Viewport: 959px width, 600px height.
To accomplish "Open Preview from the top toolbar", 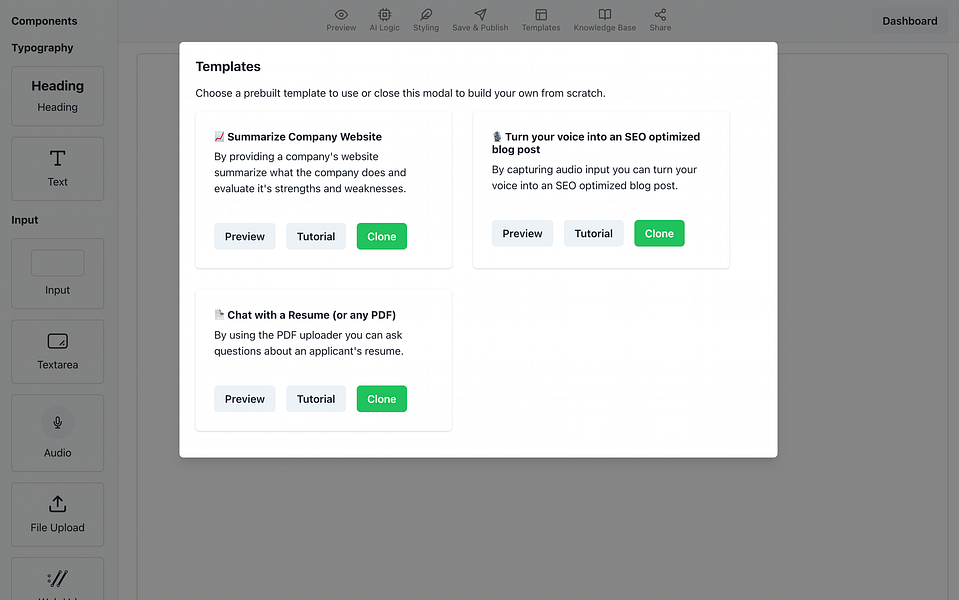I will click(x=341, y=20).
